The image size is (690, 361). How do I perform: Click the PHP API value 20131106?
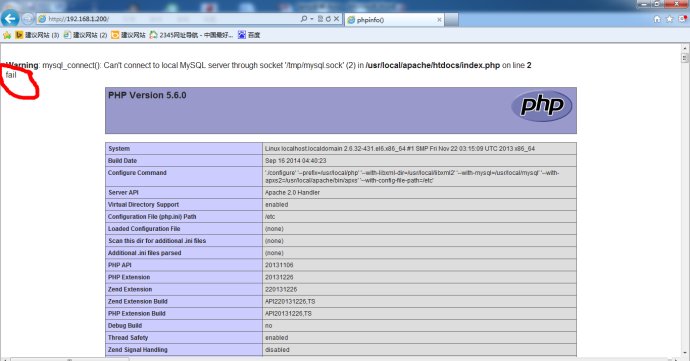point(279,265)
